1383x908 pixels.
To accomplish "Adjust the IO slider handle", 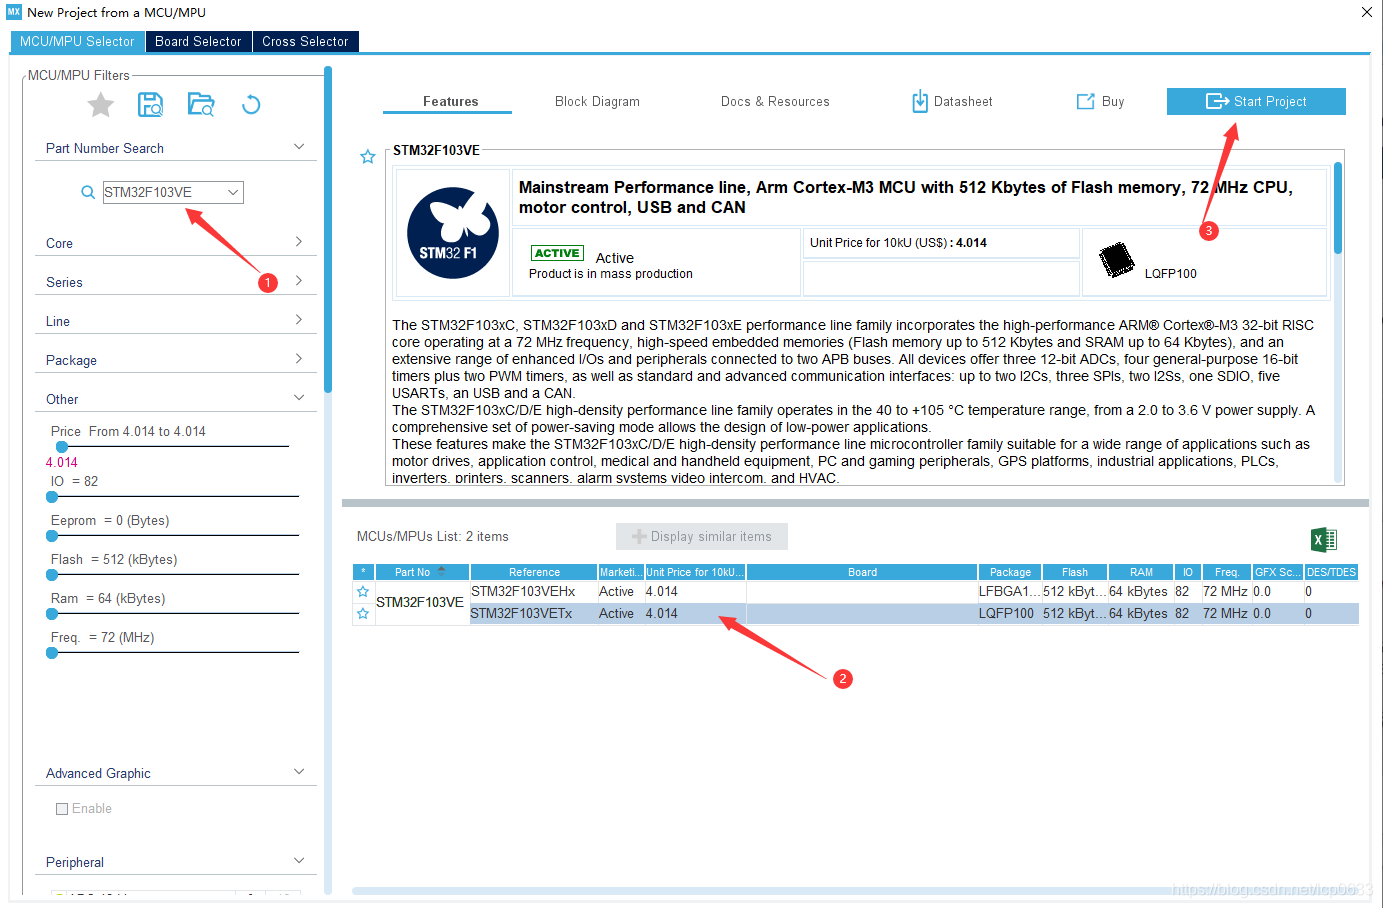I will (x=52, y=496).
